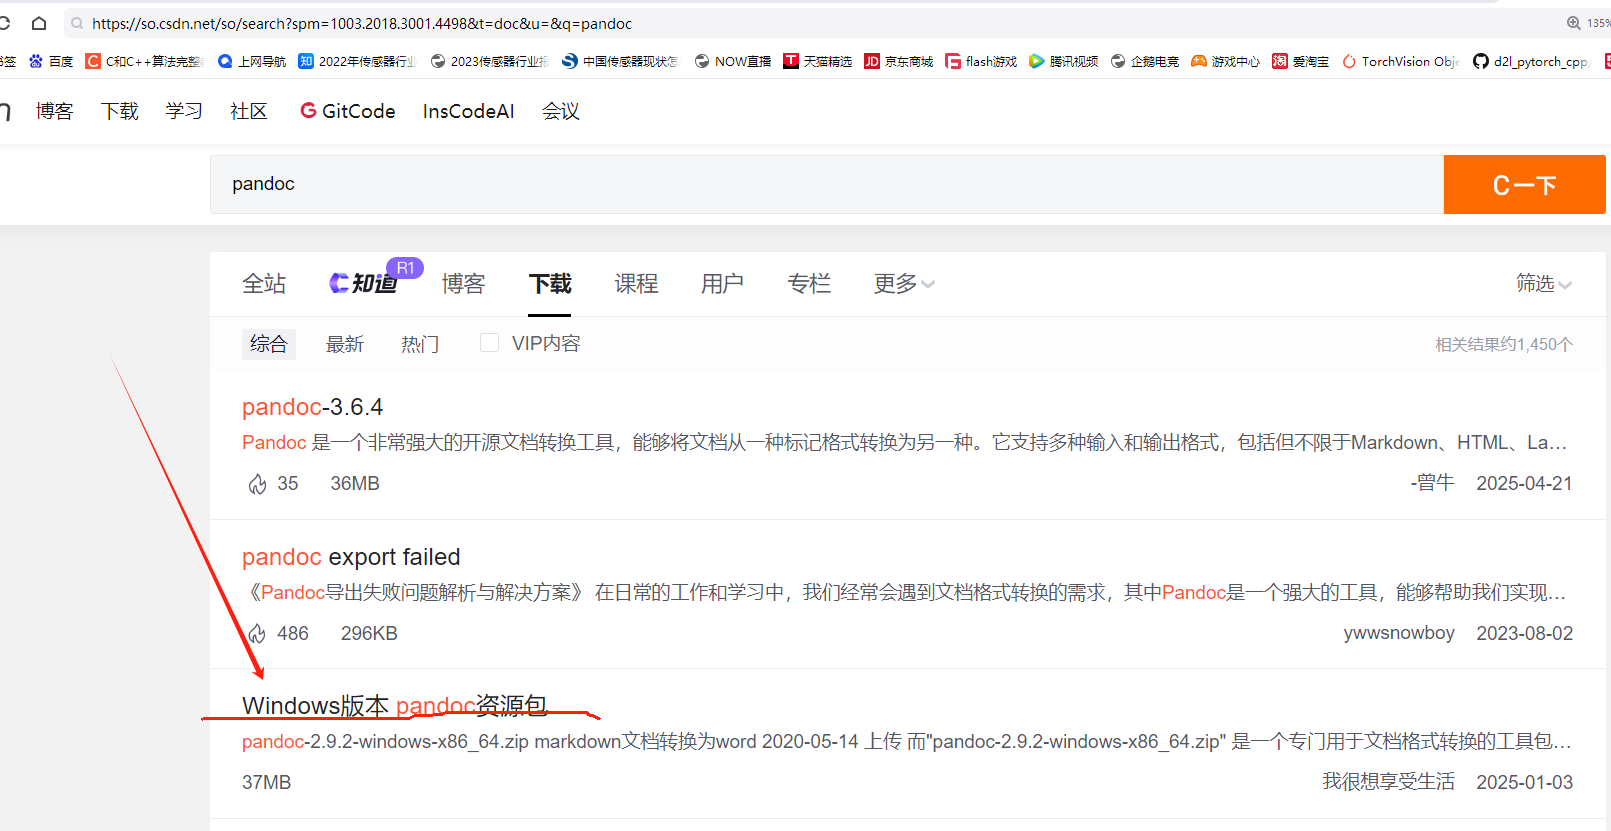Image resolution: width=1611 pixels, height=831 pixels.
Task: Open the 下载 link in top navigation
Action: click(x=120, y=111)
